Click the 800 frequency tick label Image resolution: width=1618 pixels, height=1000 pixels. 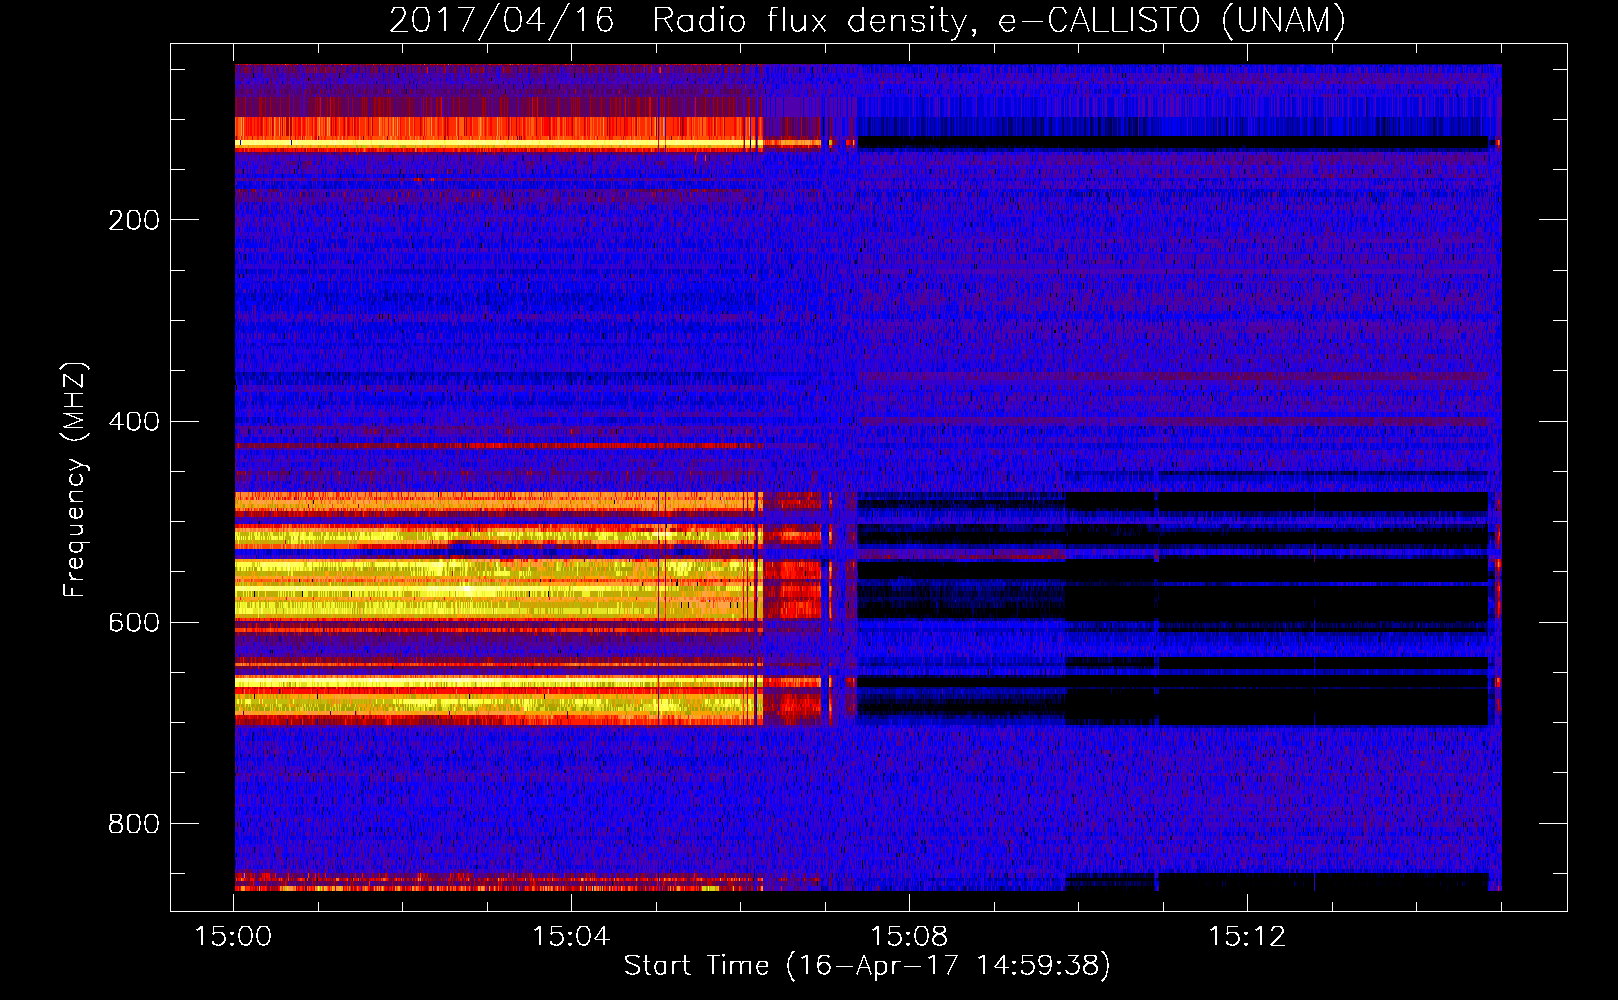pos(134,824)
